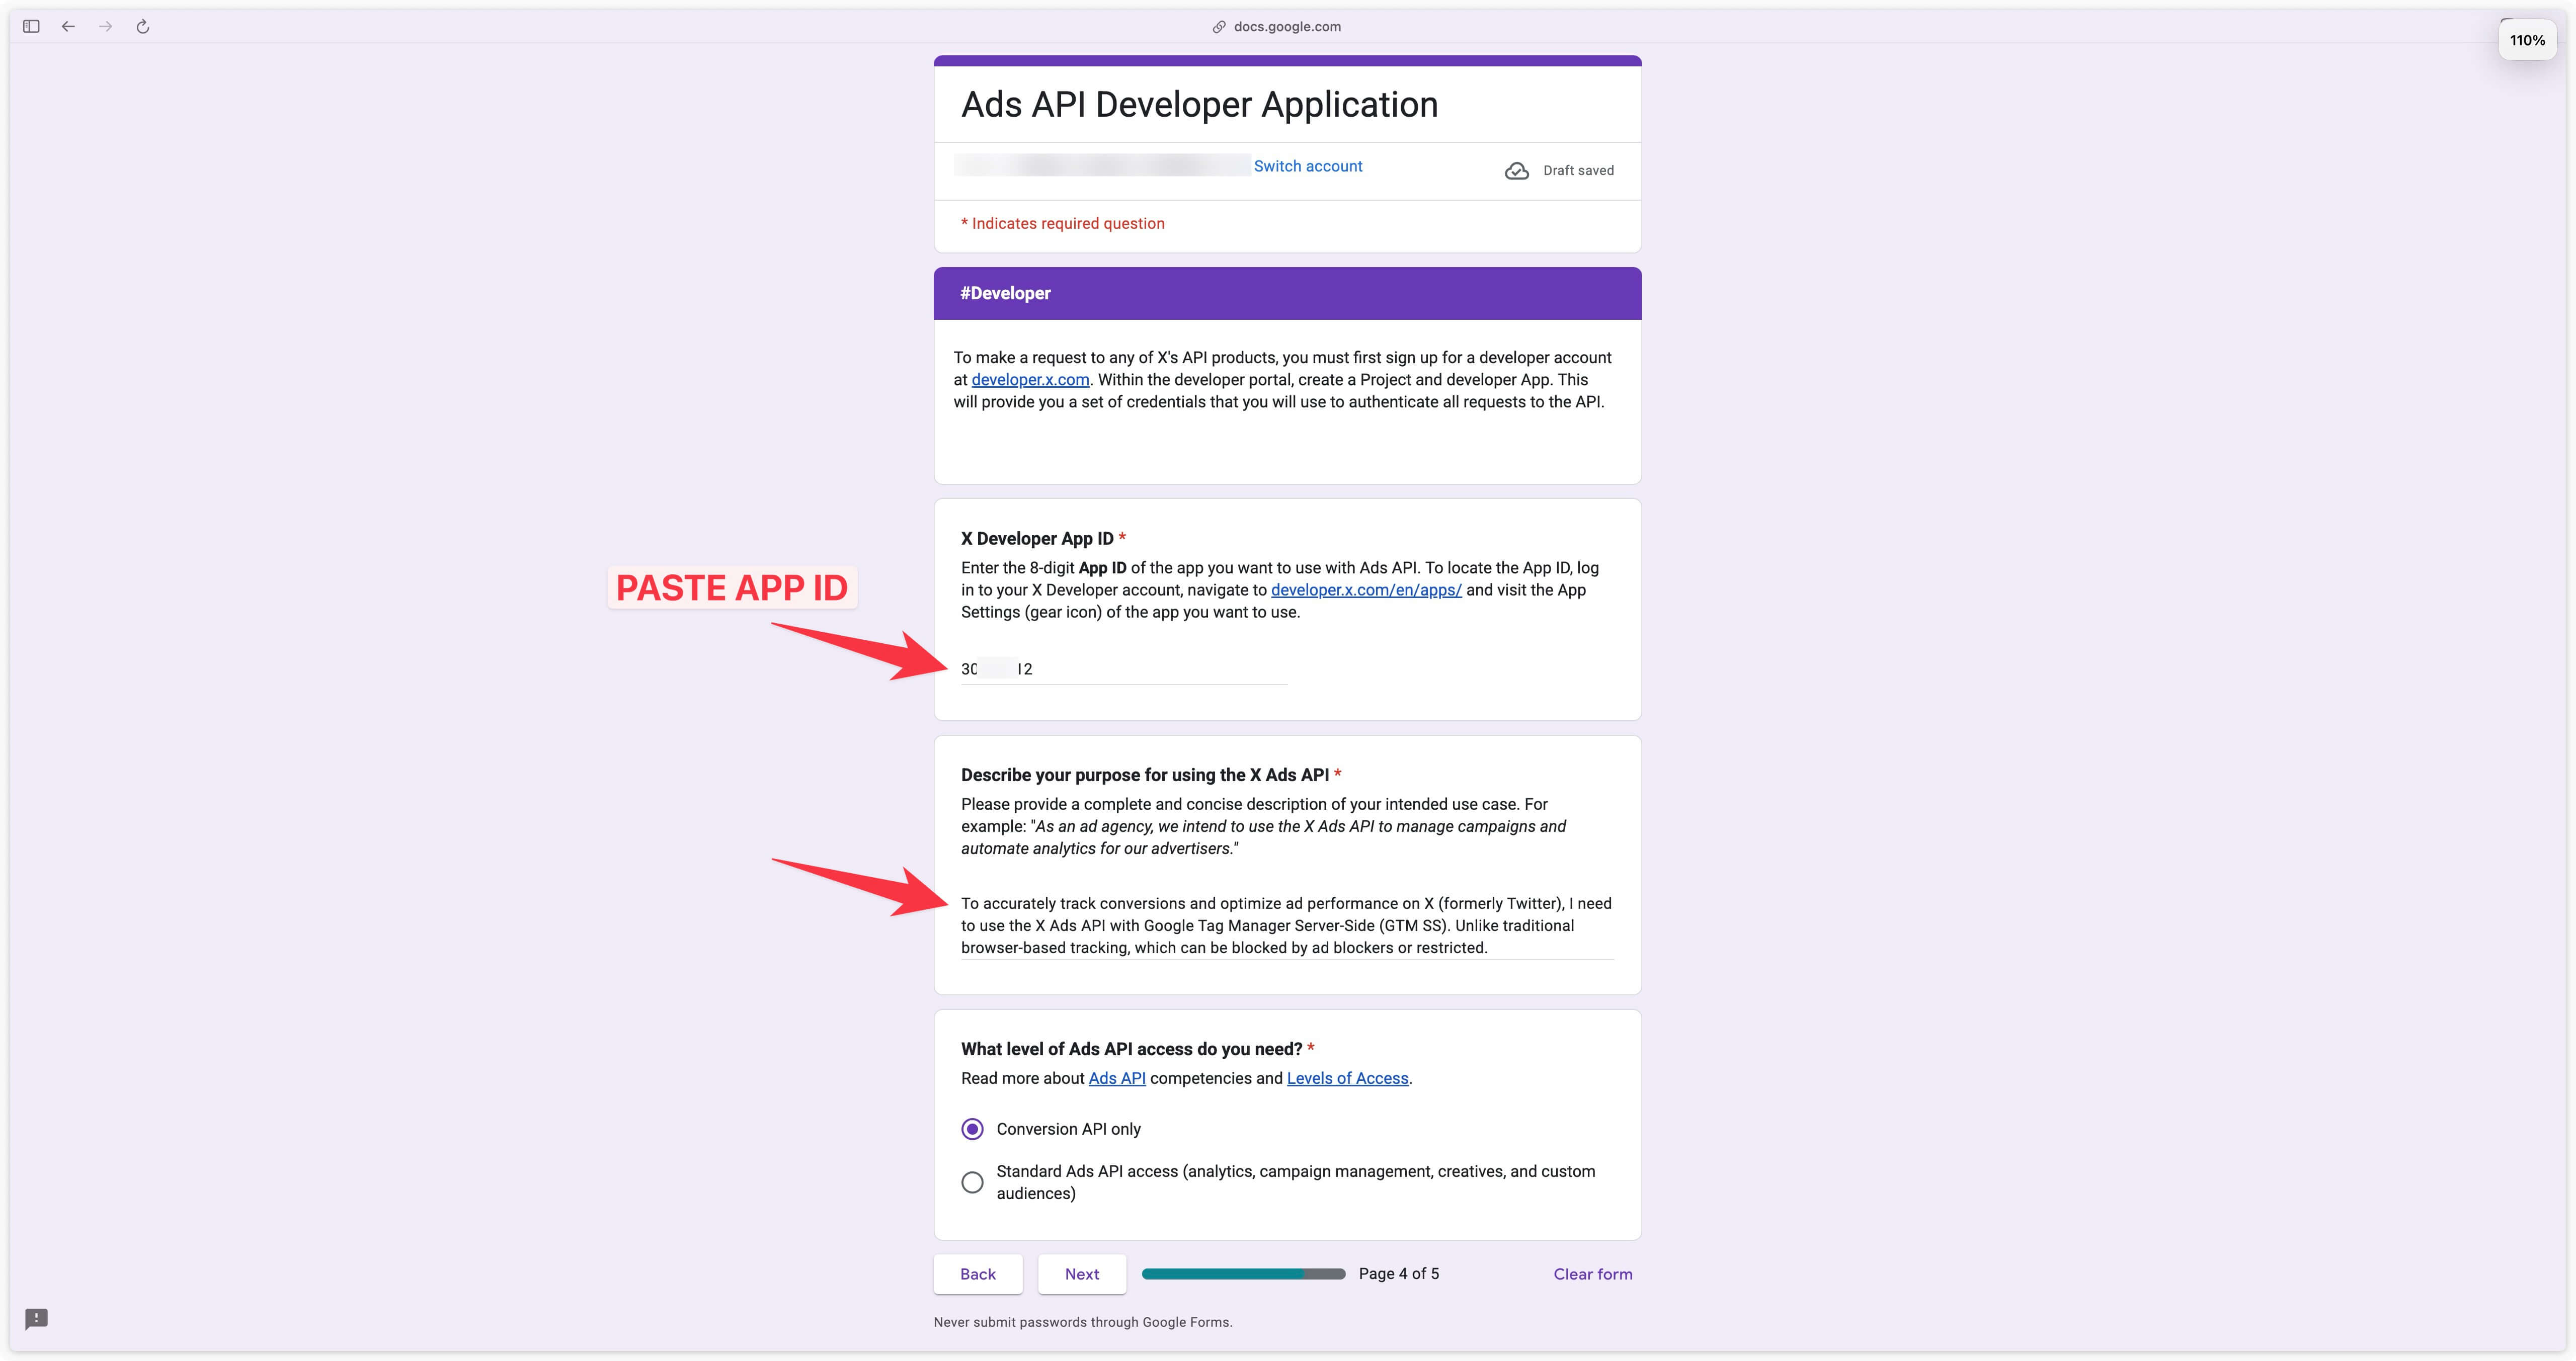Click the link icon beside docs.google.com
The height and width of the screenshot is (1361, 2576).
1219,27
